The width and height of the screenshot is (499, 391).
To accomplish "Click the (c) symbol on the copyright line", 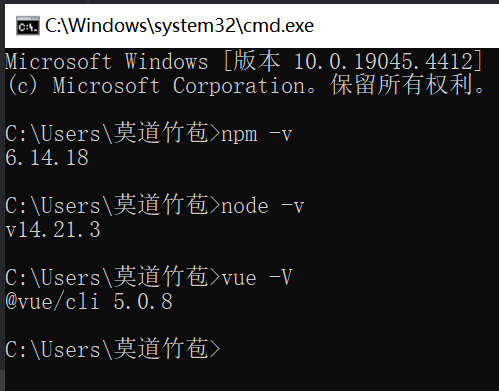I will point(22,86).
